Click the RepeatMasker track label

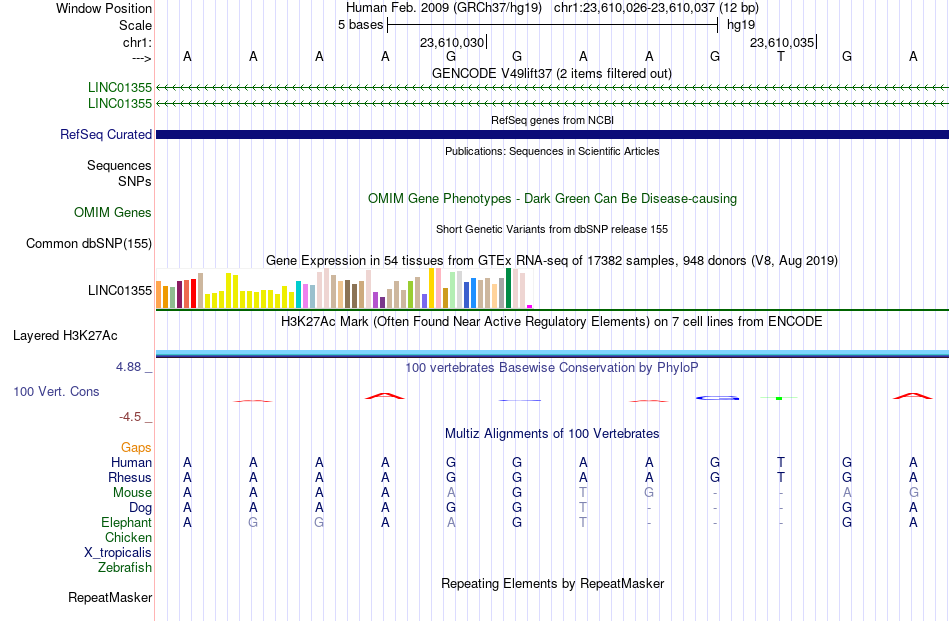click(x=110, y=598)
